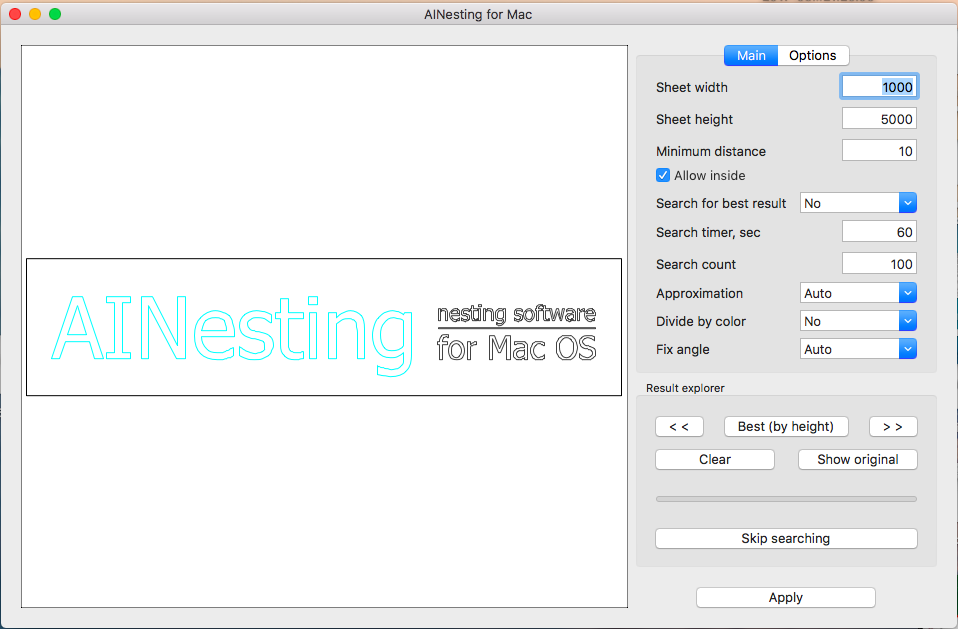Click the 'Approximation' label

700,293
